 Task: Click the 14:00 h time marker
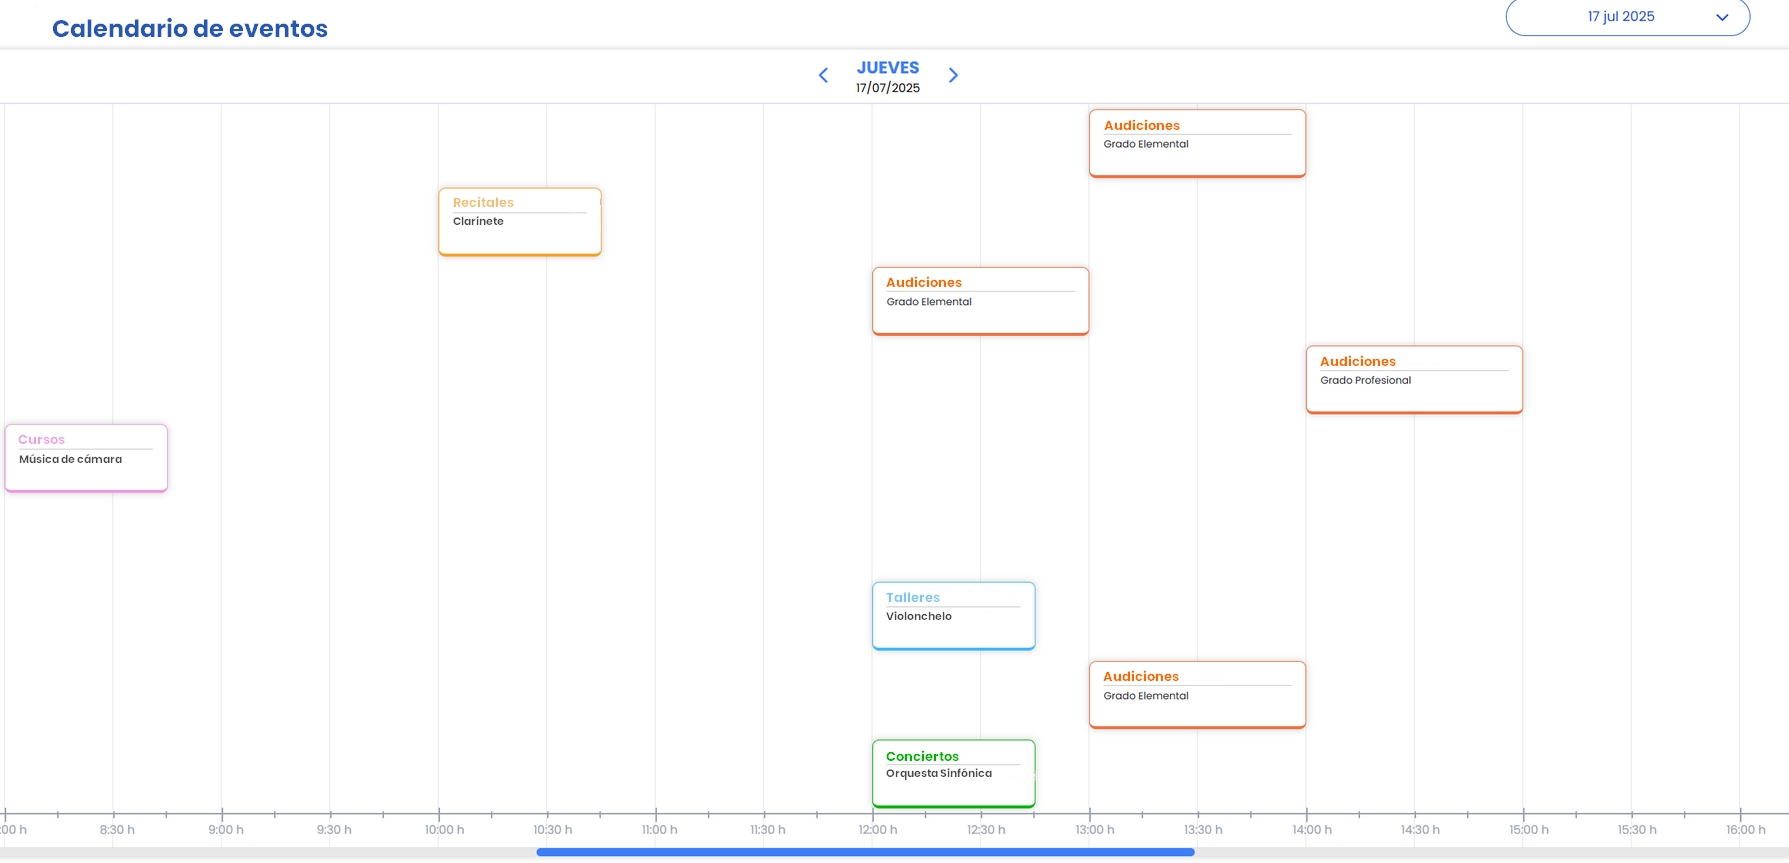pyautogui.click(x=1312, y=830)
